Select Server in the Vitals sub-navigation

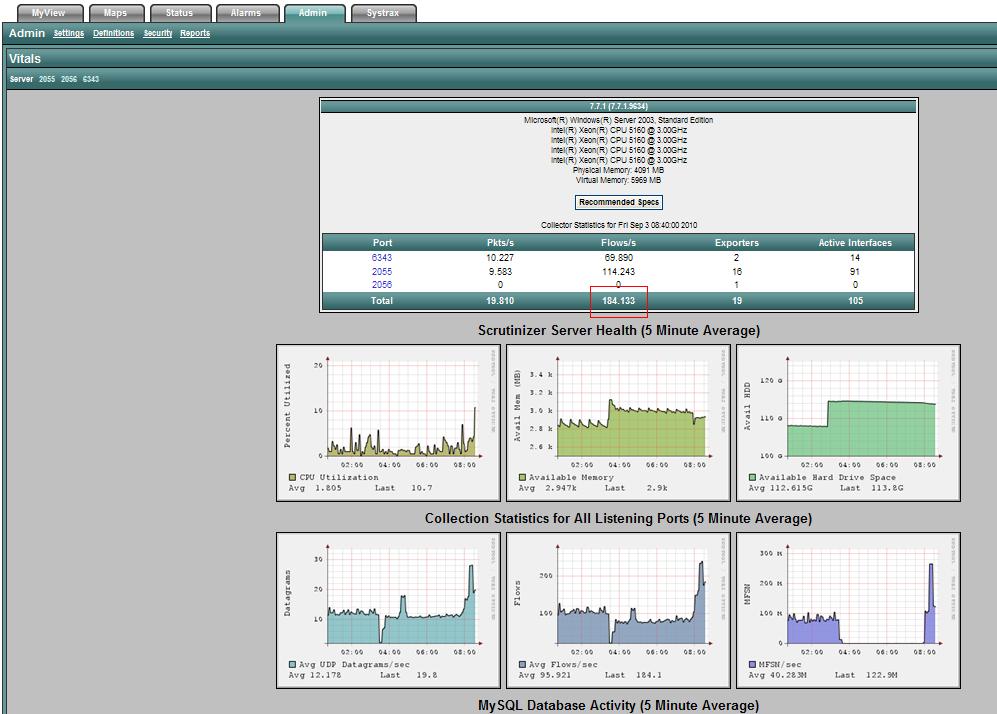tap(21, 79)
